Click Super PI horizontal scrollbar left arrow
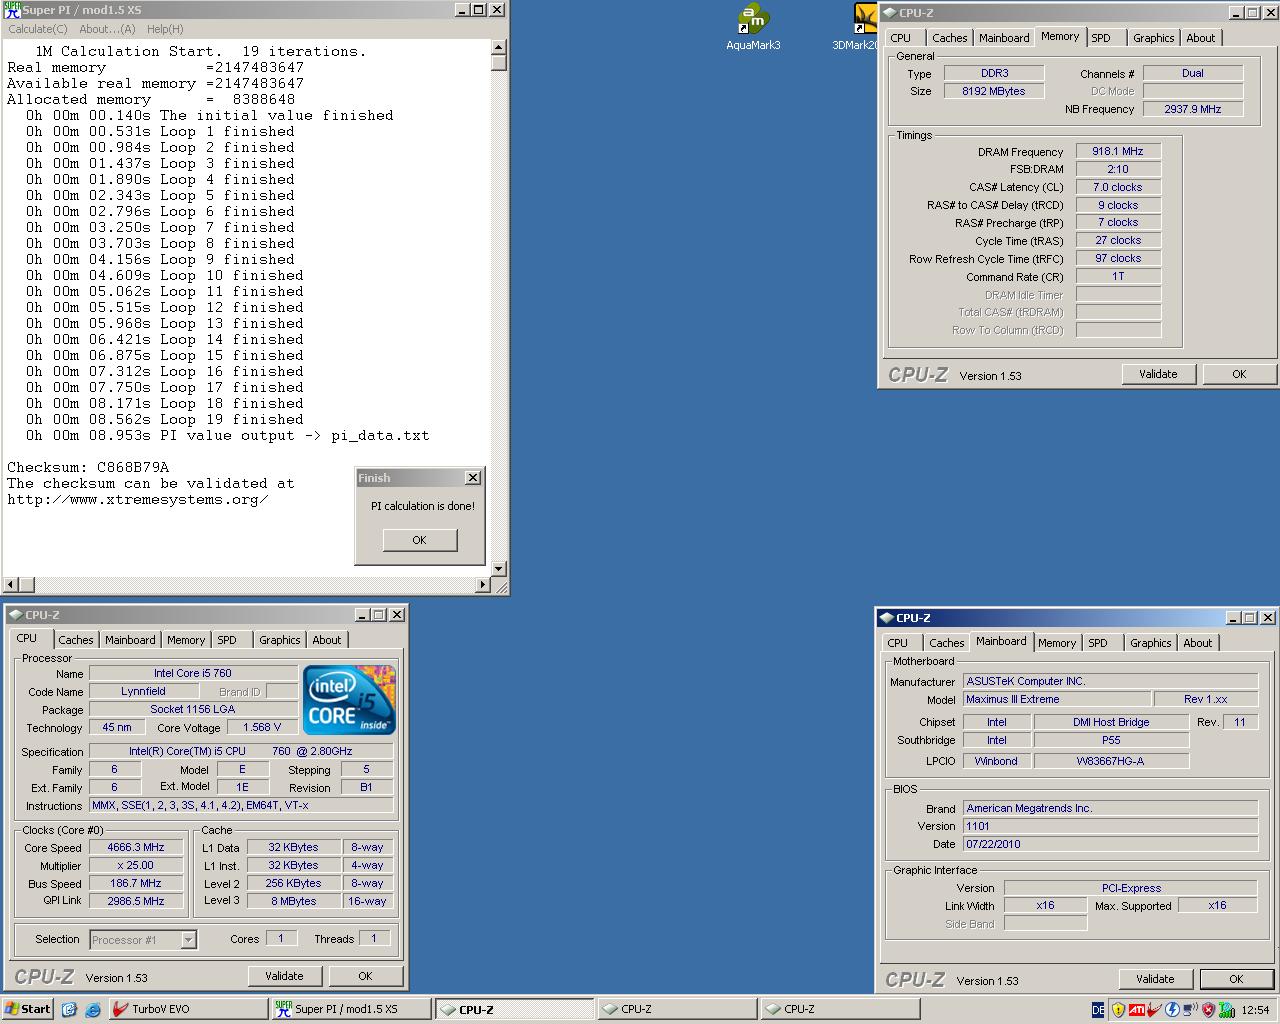 point(10,584)
